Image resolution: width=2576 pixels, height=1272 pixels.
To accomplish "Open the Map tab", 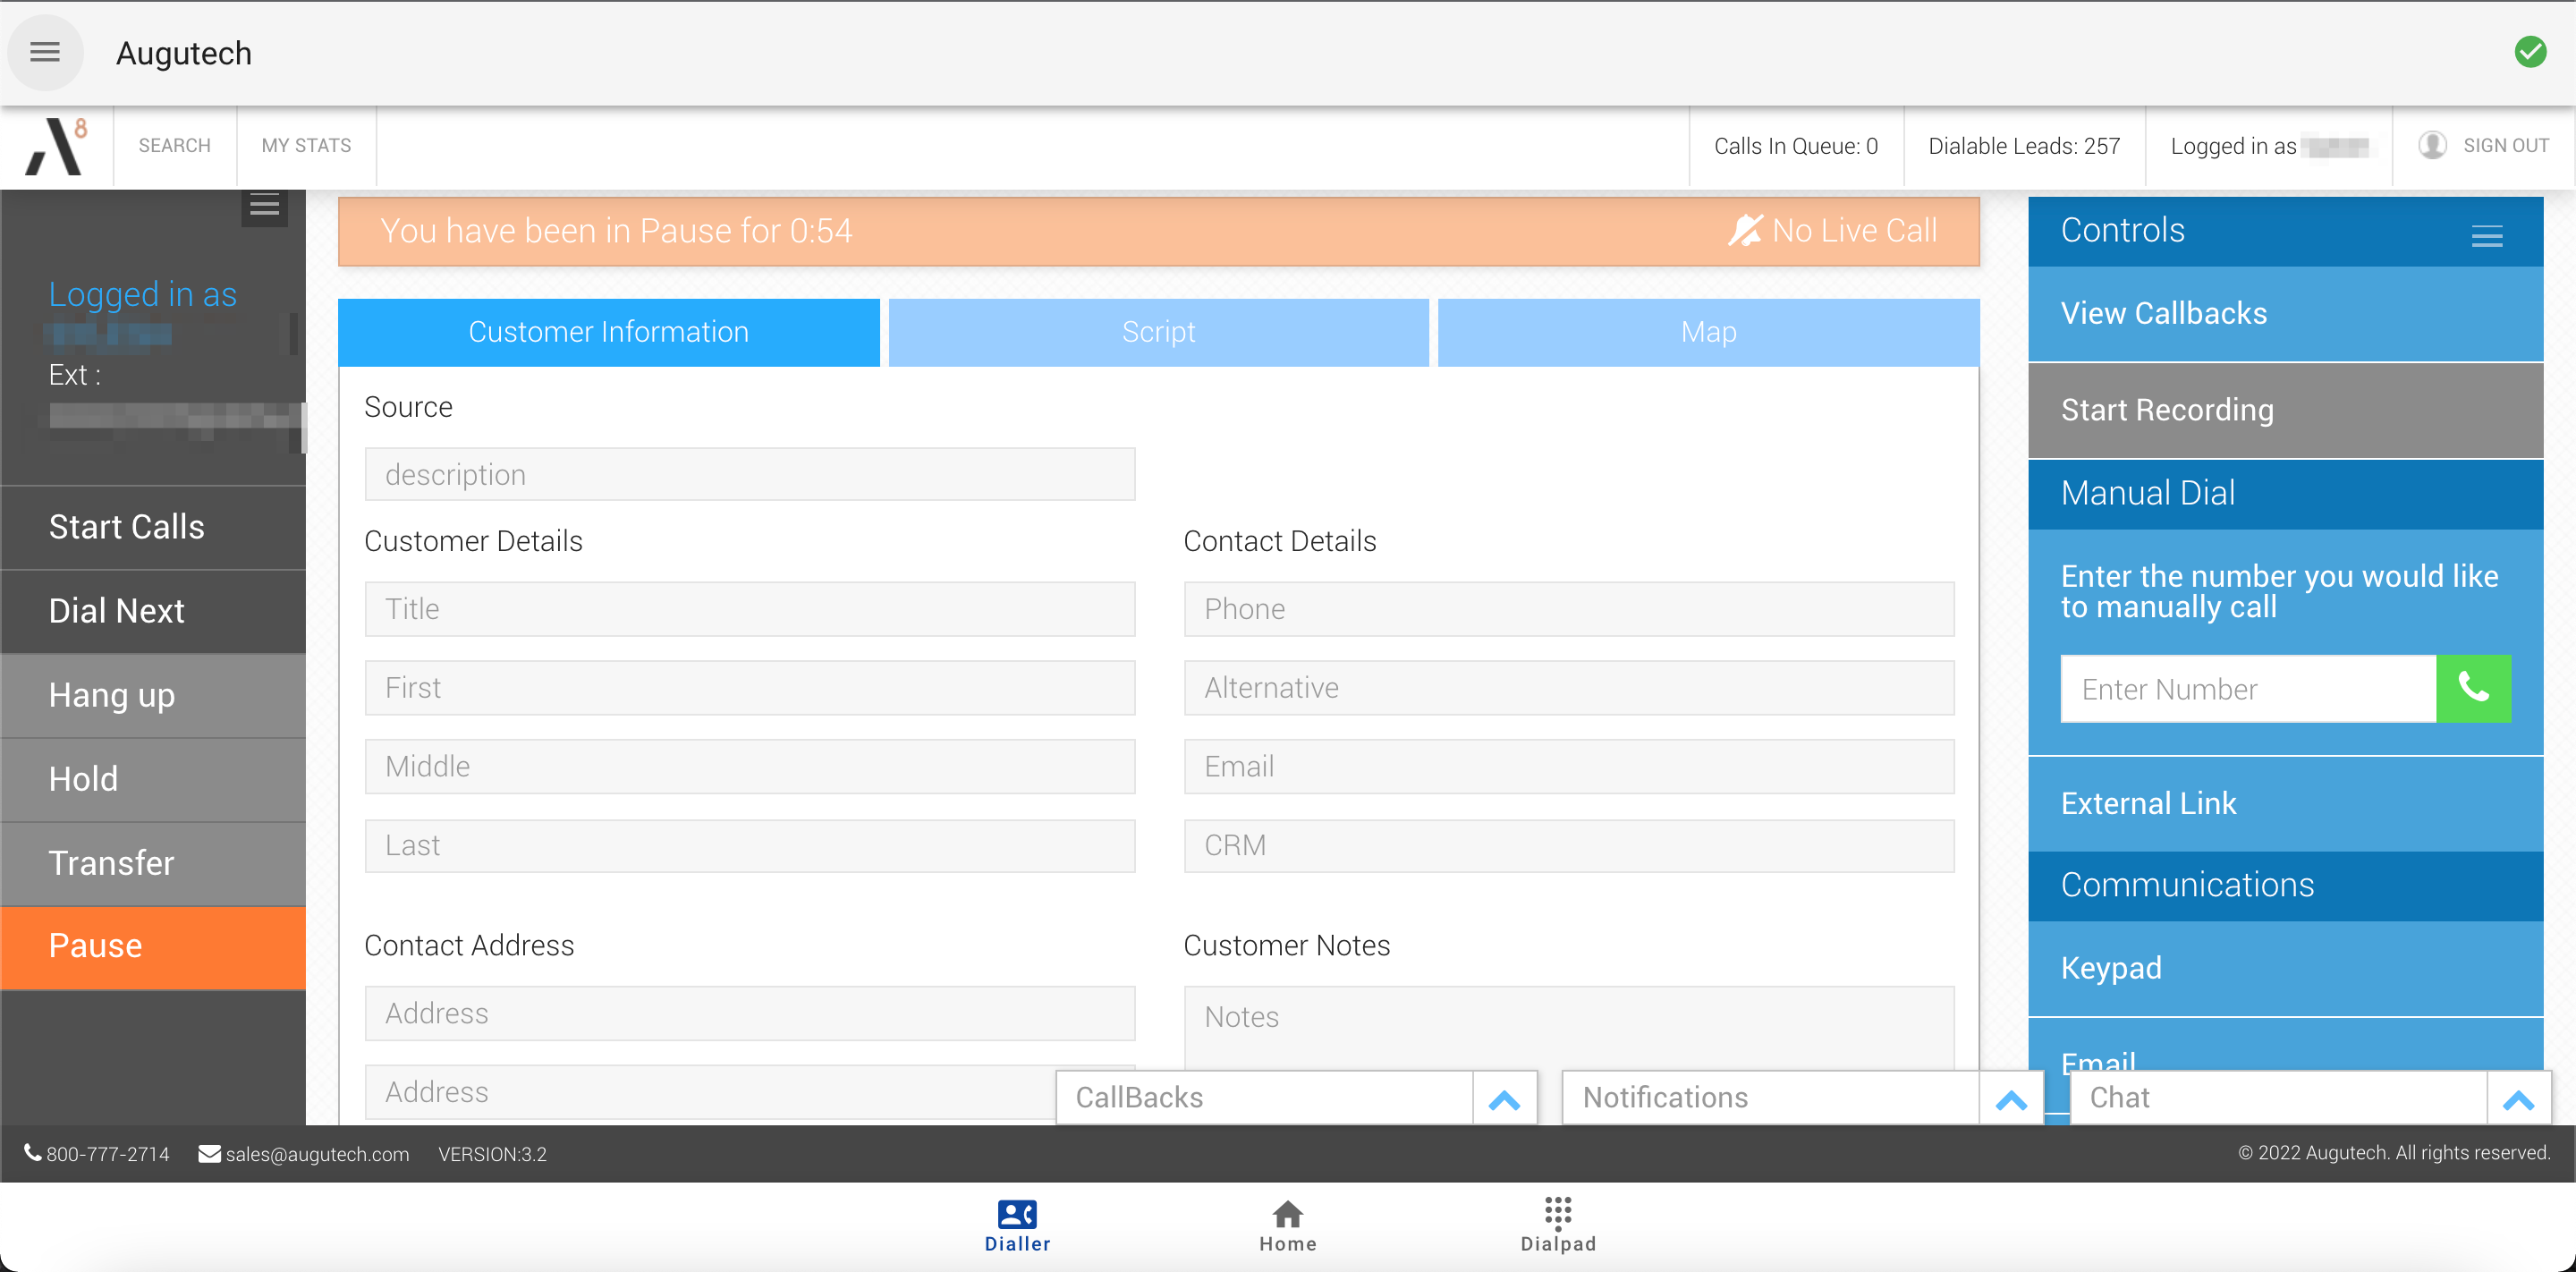I will click(x=1707, y=332).
